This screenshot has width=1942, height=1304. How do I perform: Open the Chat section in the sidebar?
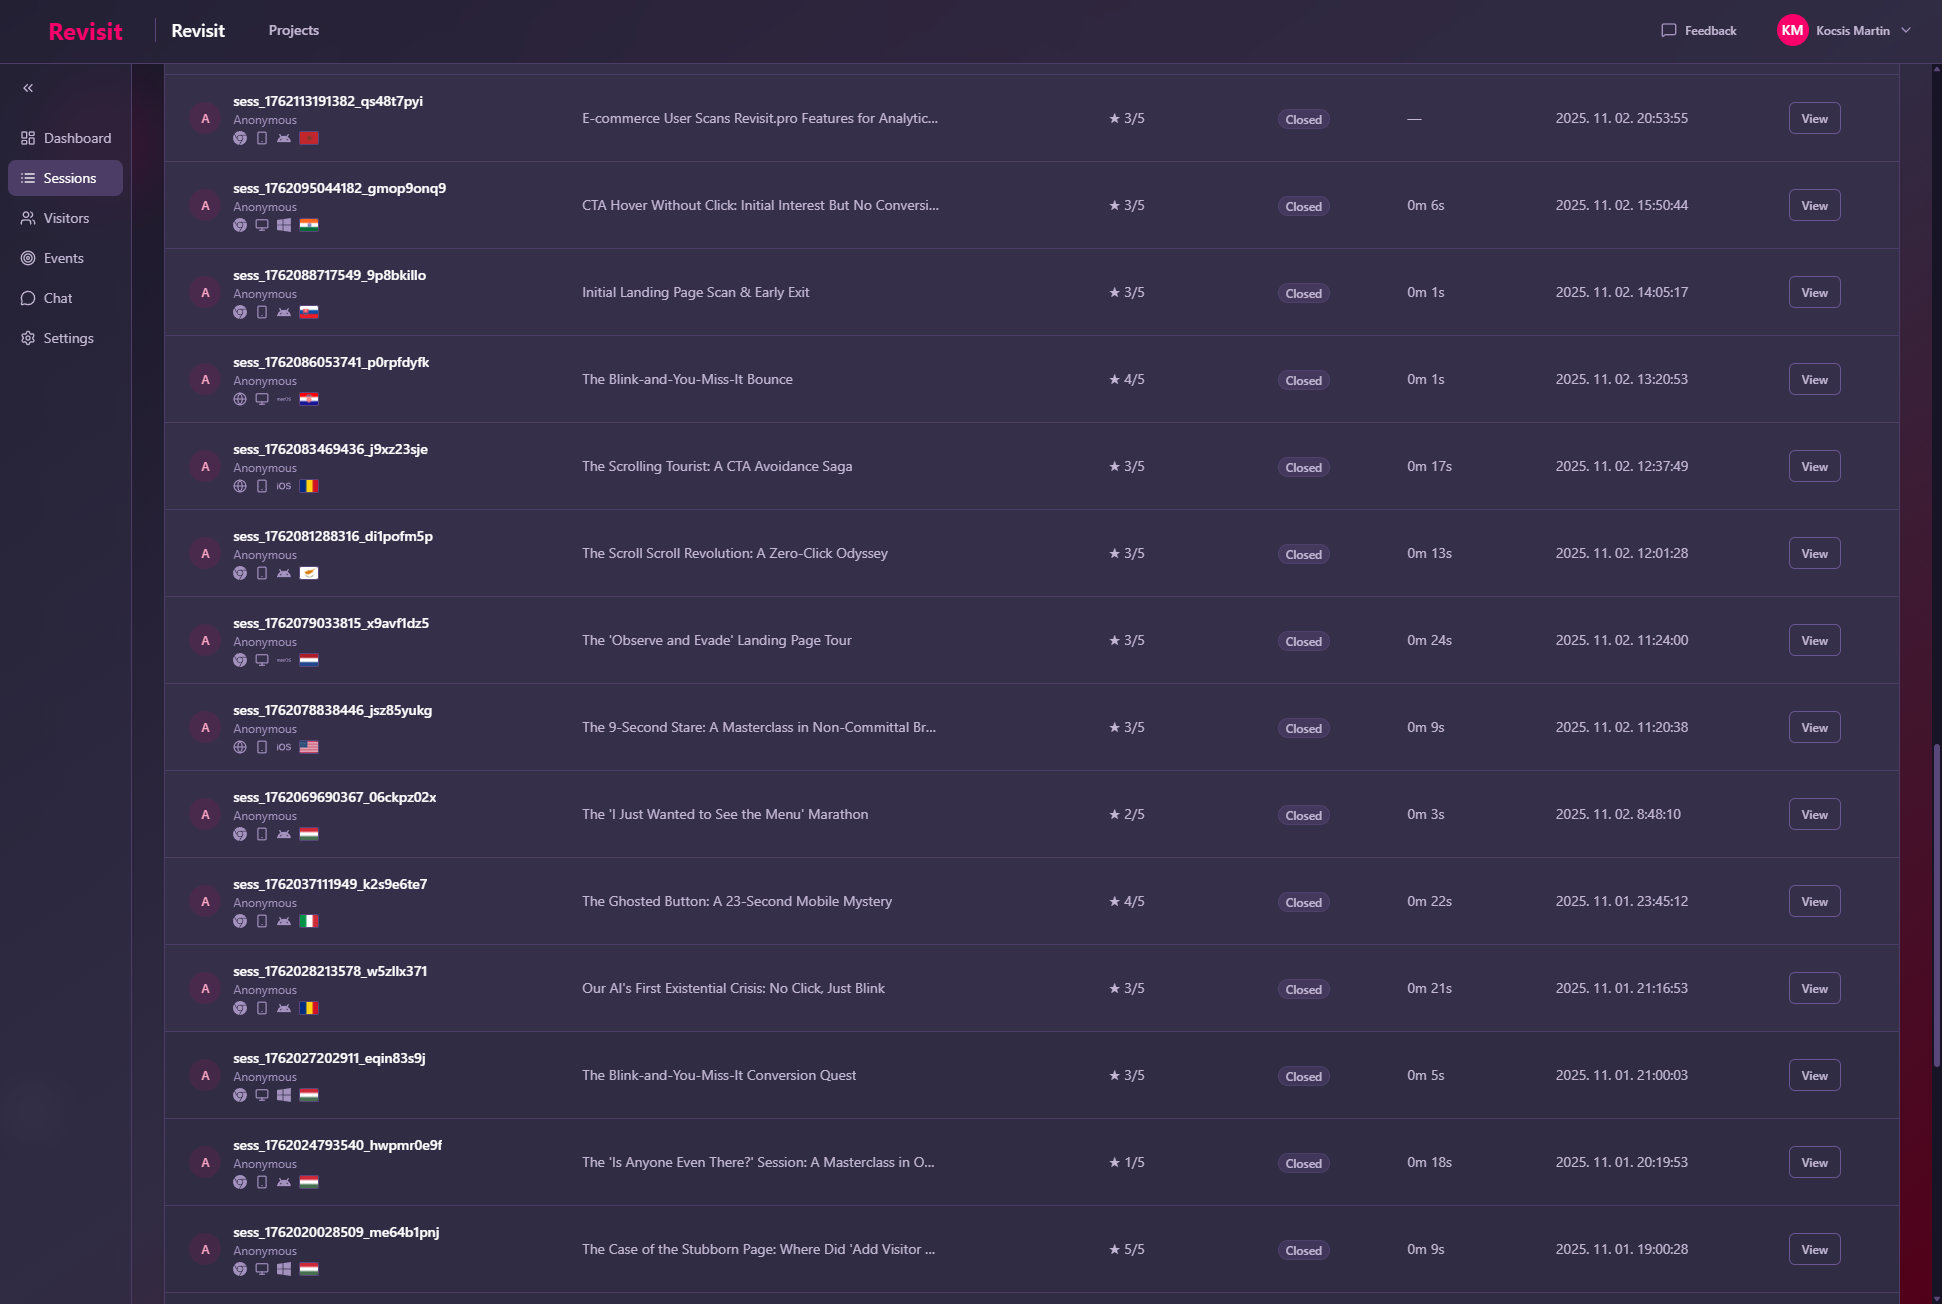pyautogui.click(x=58, y=298)
